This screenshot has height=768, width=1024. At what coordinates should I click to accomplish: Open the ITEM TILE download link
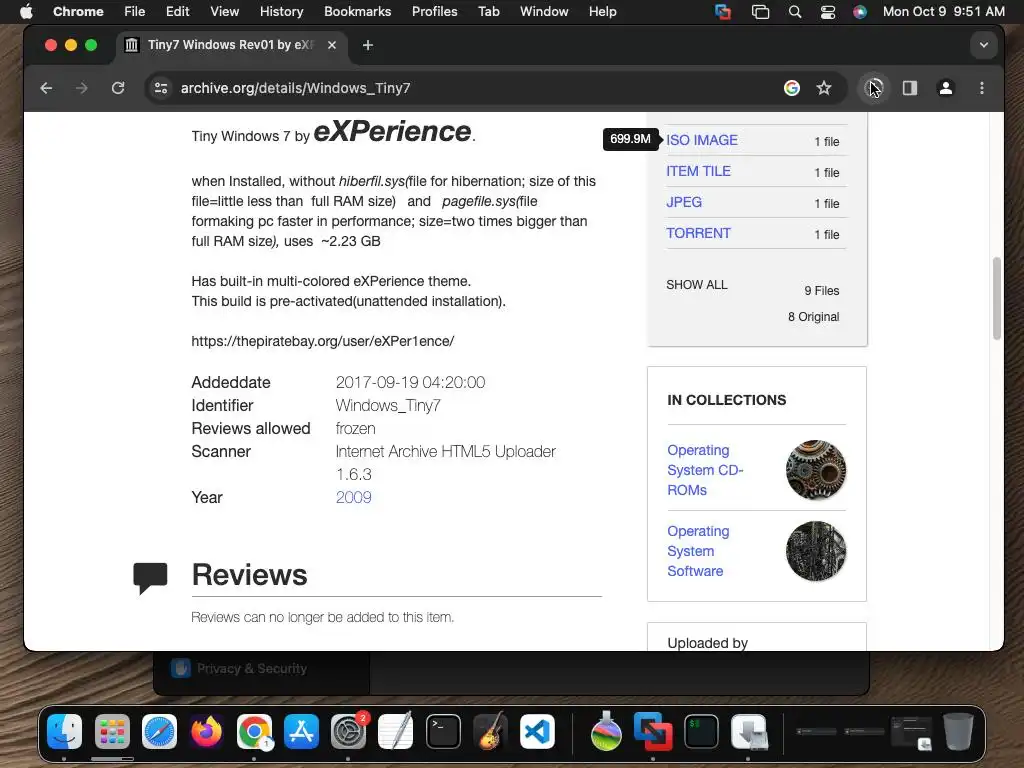click(698, 171)
